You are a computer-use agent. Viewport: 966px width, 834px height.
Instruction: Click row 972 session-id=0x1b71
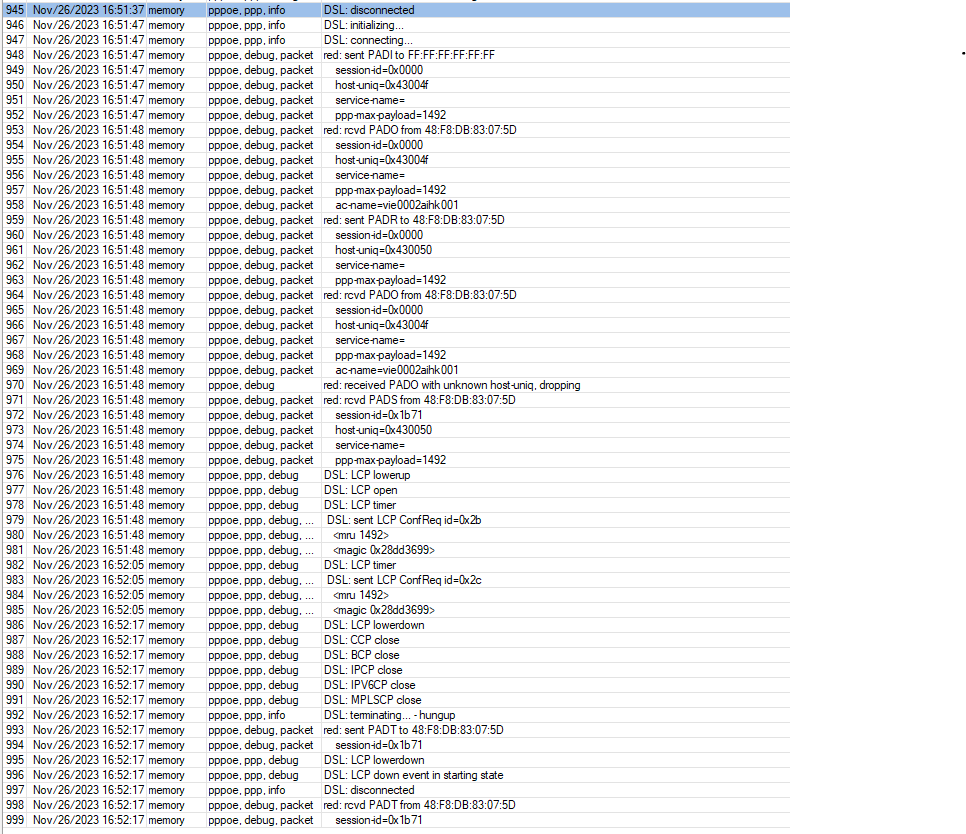click(396, 415)
